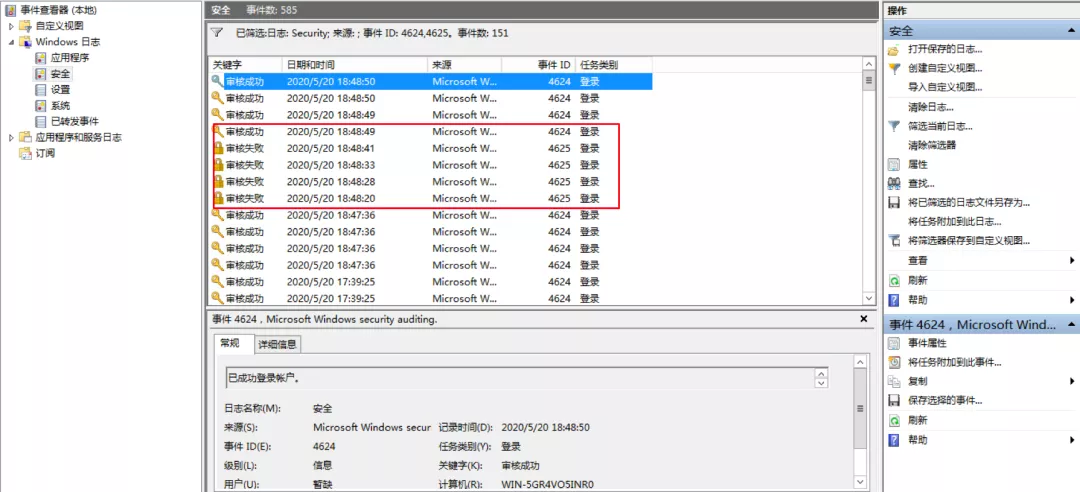Click the event list scrollbar down arrow
Image resolution: width=1080 pixels, height=492 pixels.
point(869,298)
